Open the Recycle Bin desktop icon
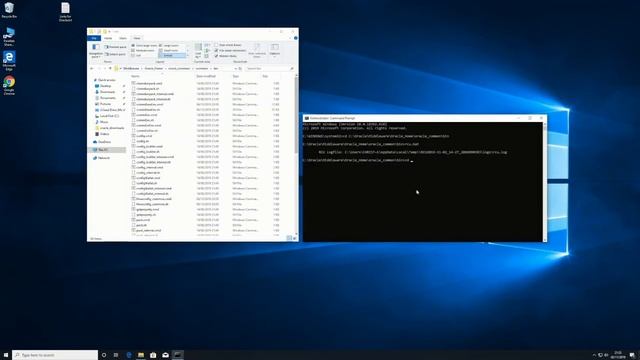Image resolution: width=640 pixels, height=360 pixels. point(9,10)
